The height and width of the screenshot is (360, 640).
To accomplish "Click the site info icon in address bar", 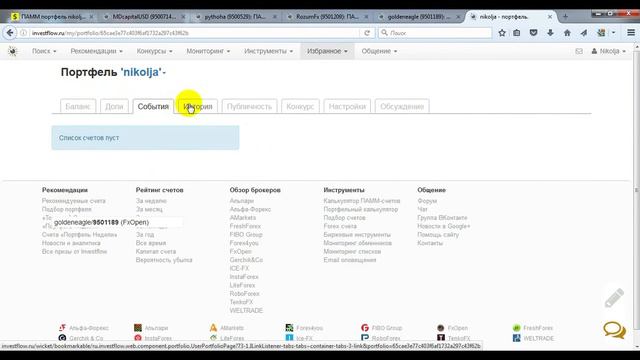I will tap(24, 33).
